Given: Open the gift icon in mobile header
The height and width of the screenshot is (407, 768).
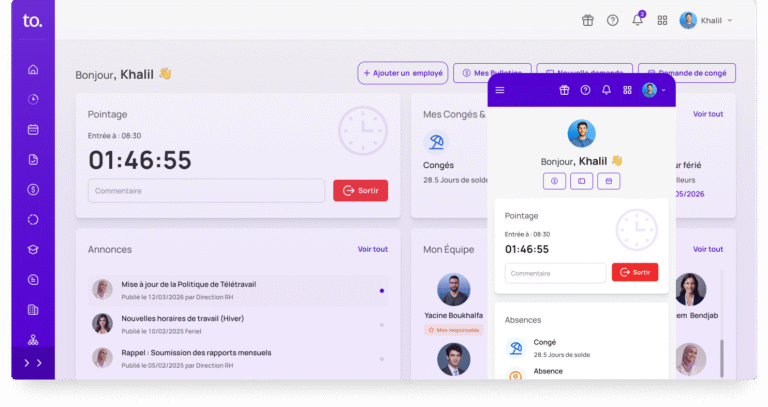Looking at the screenshot, I should click(x=564, y=90).
